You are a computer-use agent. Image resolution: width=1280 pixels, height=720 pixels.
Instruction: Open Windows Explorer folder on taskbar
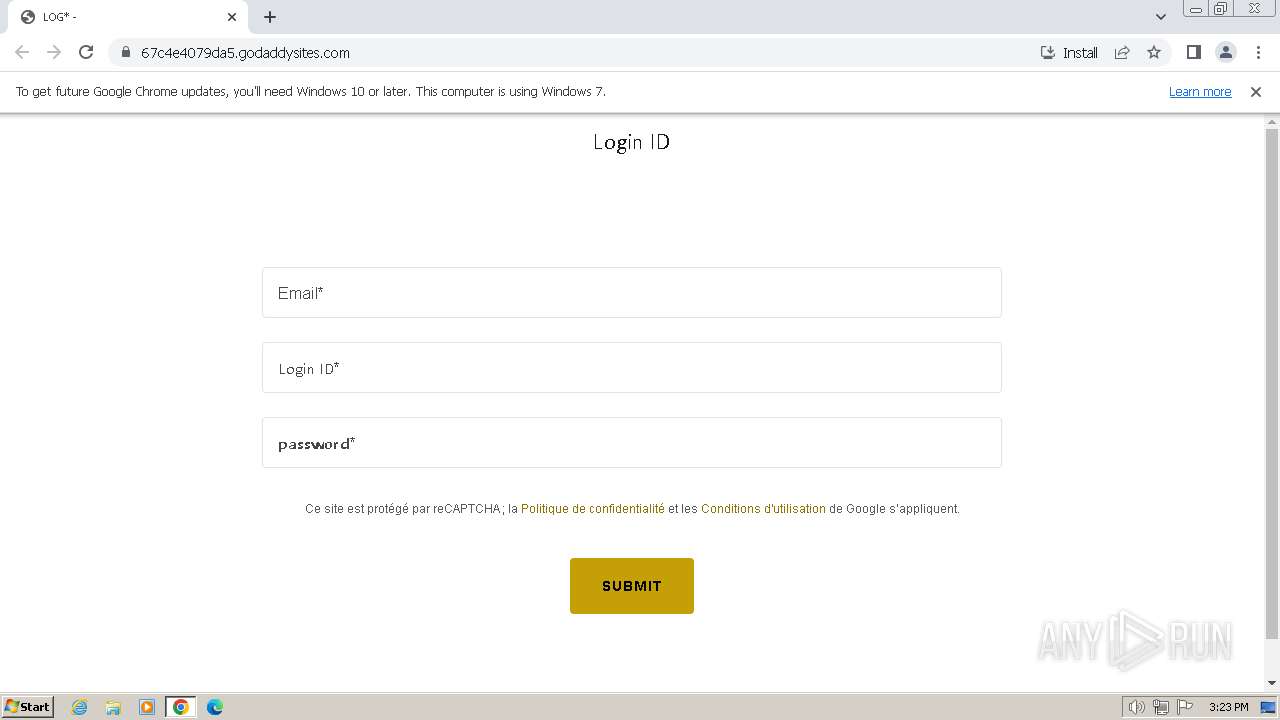pos(113,707)
